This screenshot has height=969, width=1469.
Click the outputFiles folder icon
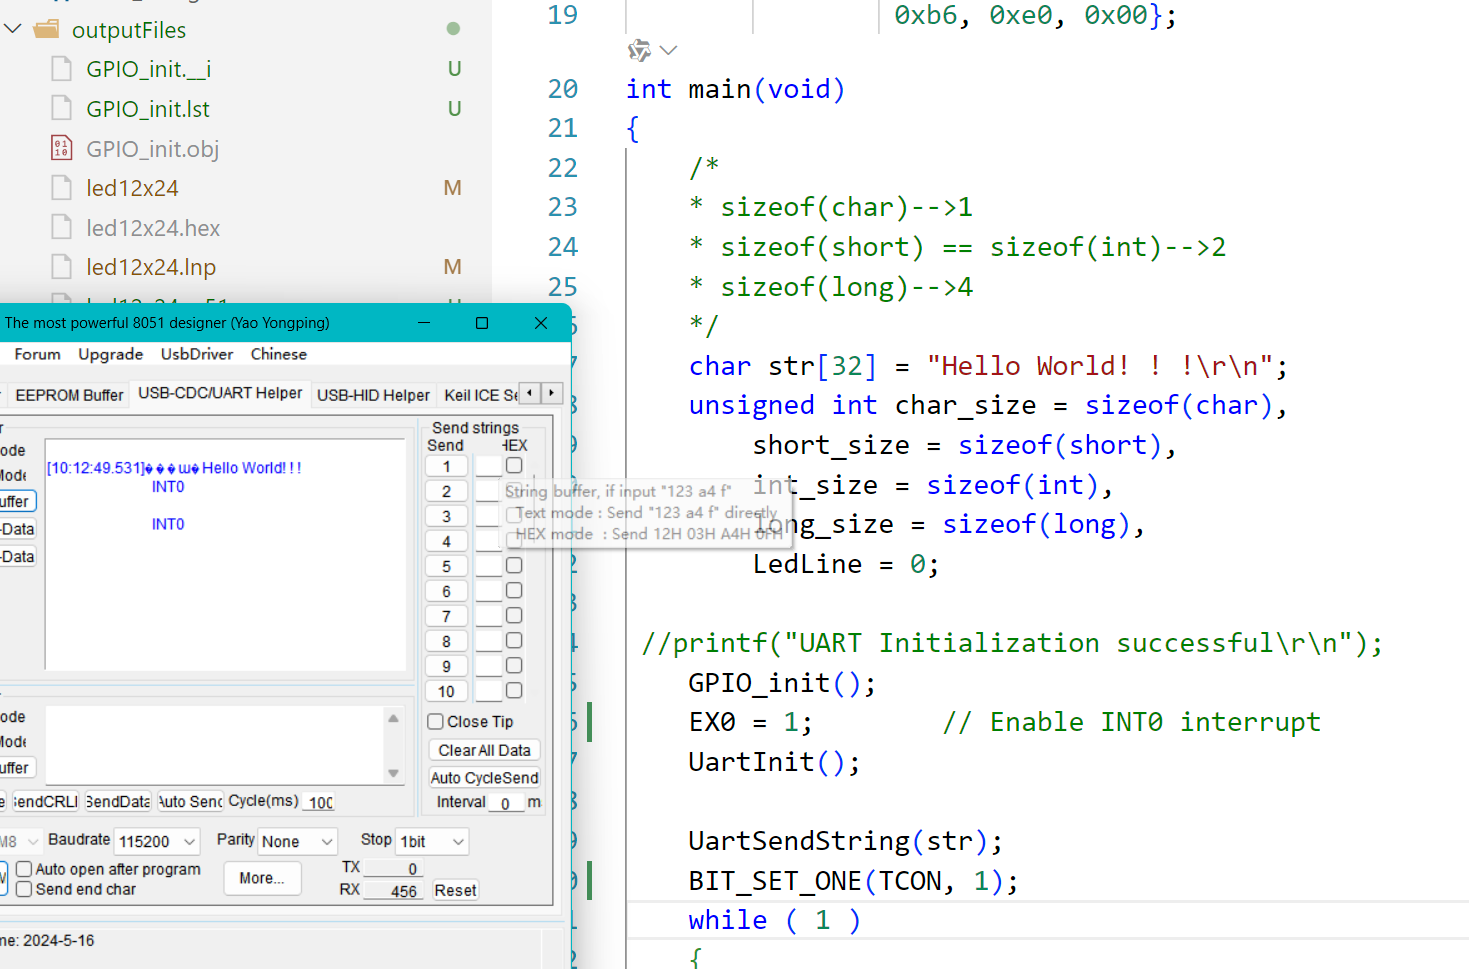46,29
